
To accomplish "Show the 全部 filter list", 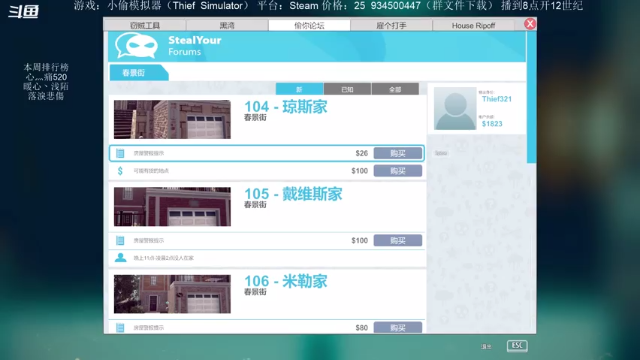I will 395,89.
